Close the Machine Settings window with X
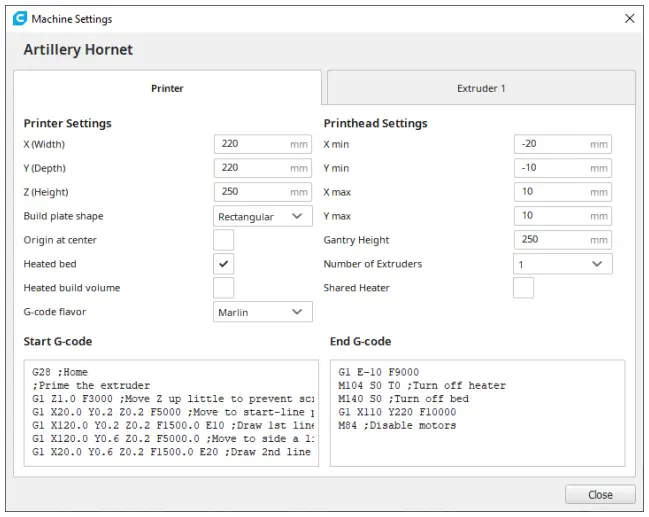This screenshot has height=517, width=649. 630,19
